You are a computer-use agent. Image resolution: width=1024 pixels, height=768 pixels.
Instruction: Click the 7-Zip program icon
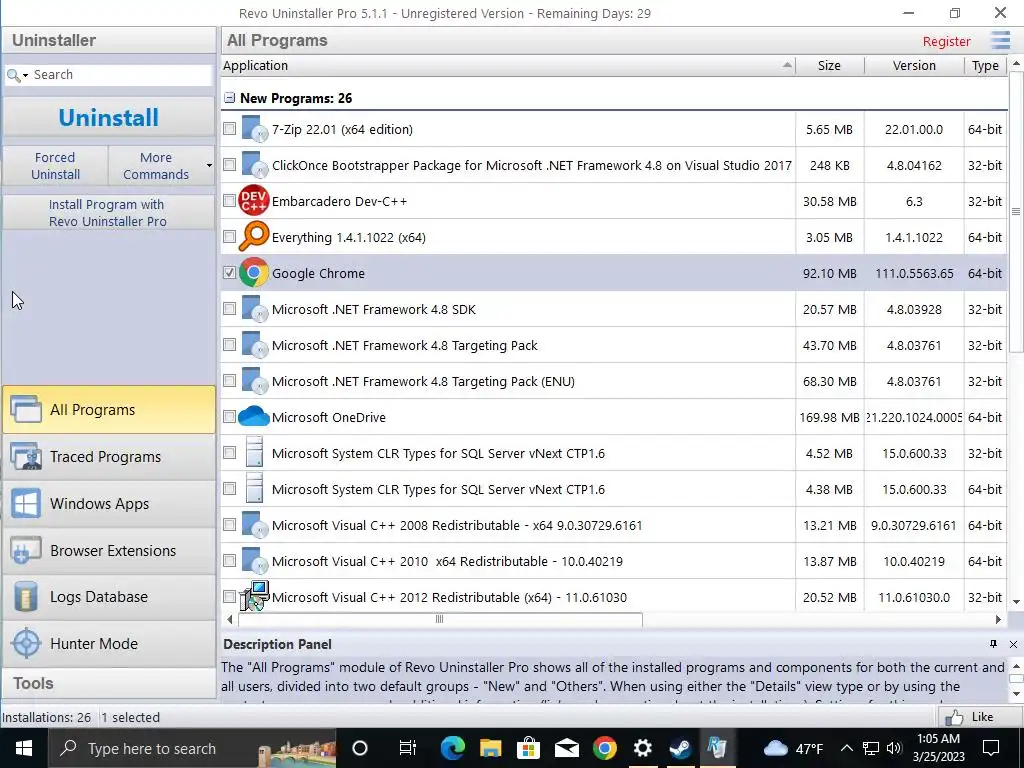(x=255, y=129)
